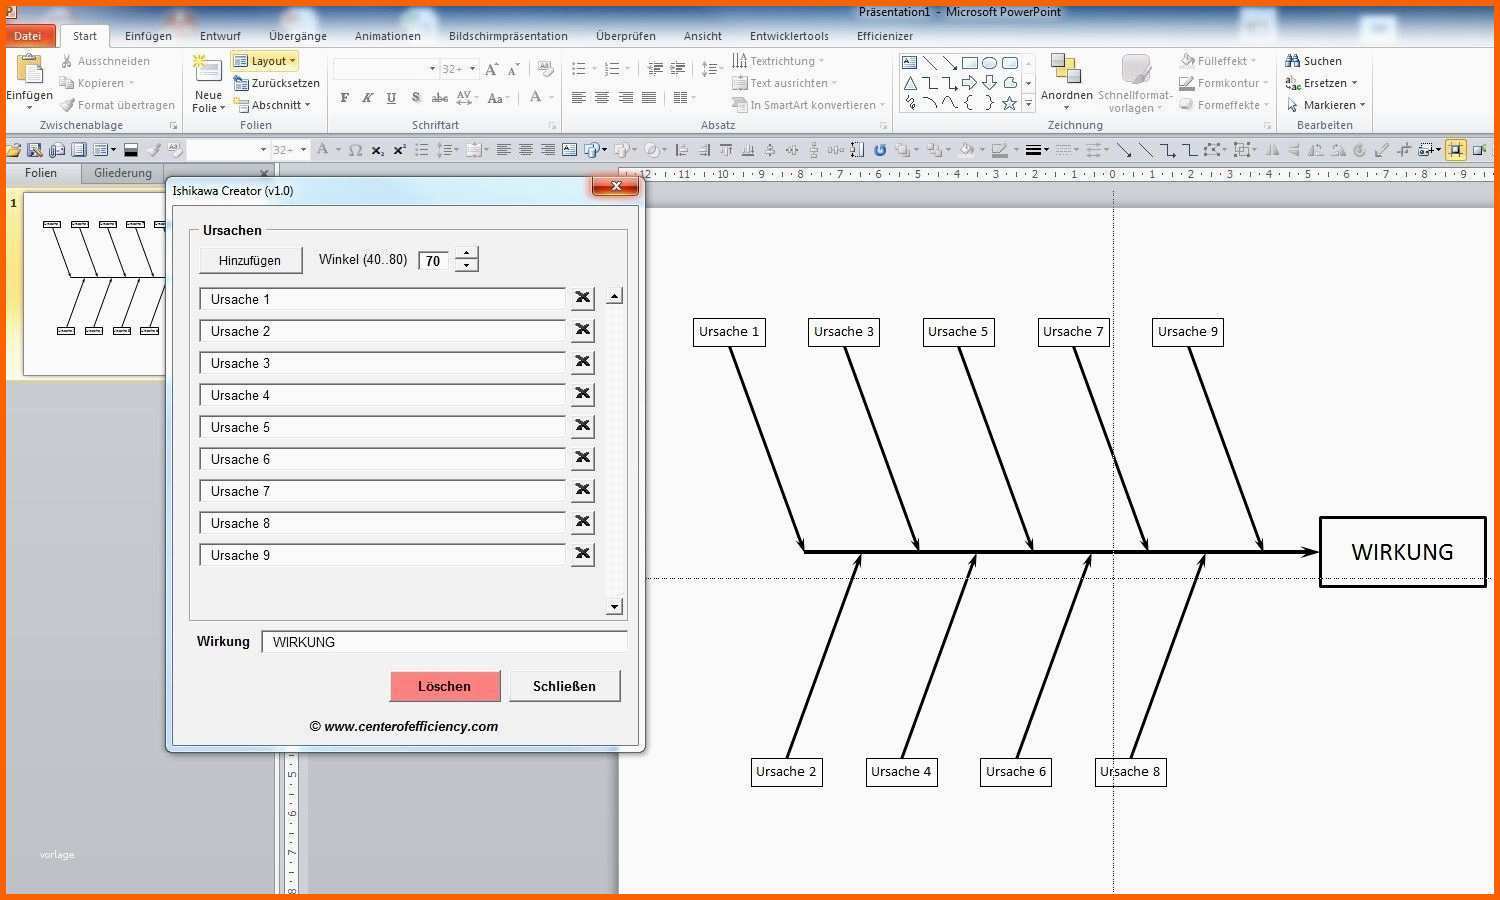The width and height of the screenshot is (1500, 900).
Task: Open the Kopieren dropdown arrow
Action: click(x=132, y=83)
